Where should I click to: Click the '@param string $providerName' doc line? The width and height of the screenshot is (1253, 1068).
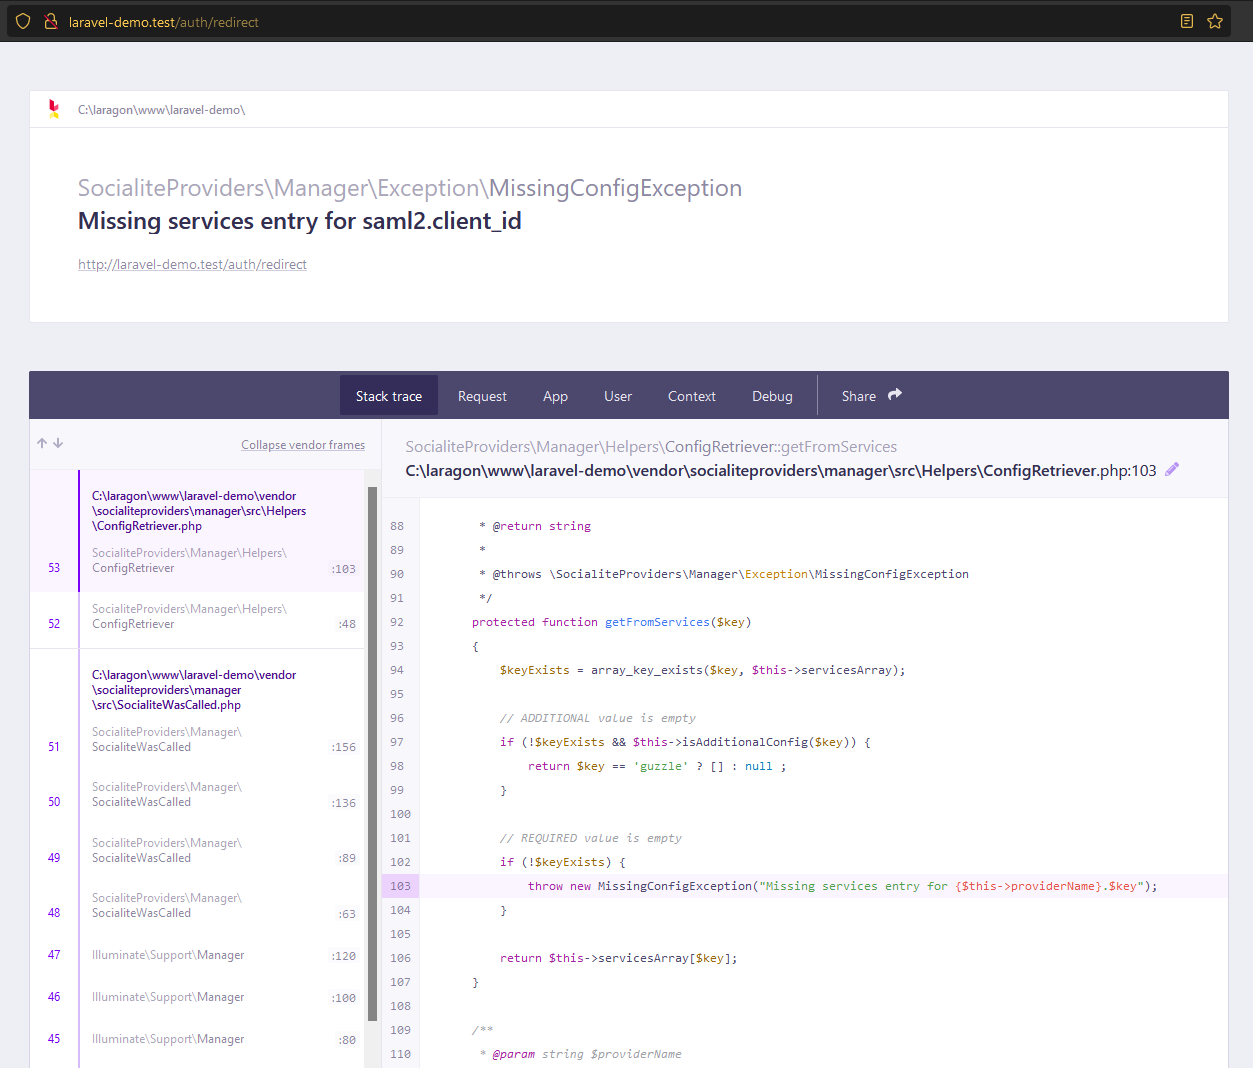pos(580,1054)
